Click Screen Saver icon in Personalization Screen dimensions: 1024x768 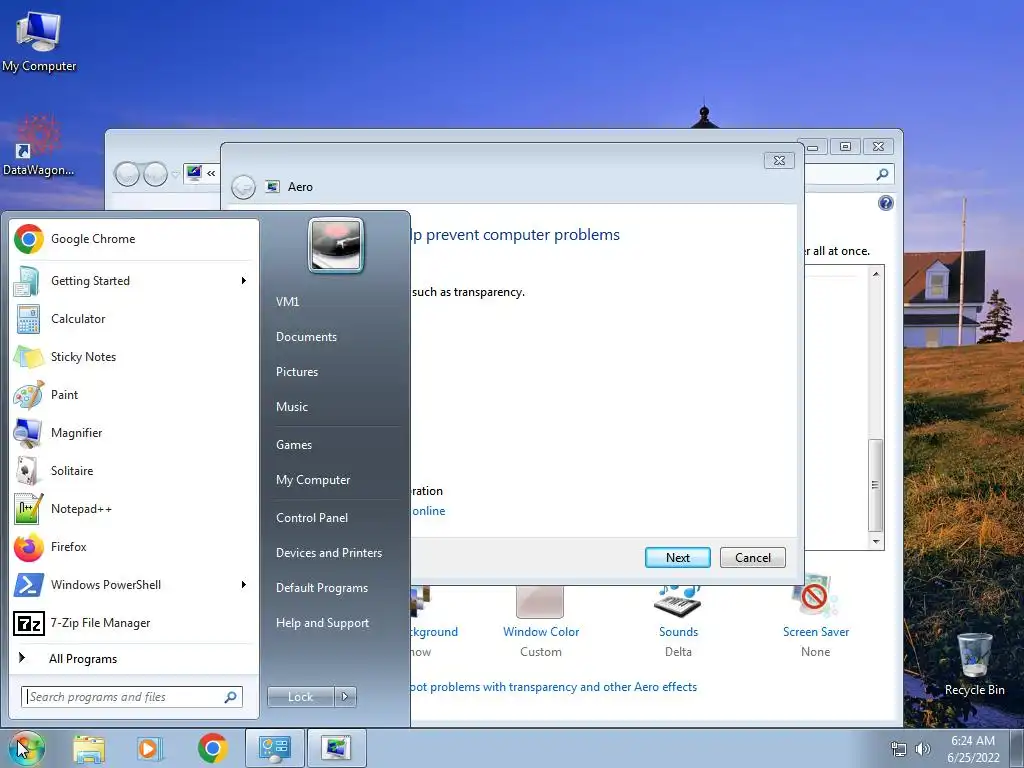[x=815, y=596]
